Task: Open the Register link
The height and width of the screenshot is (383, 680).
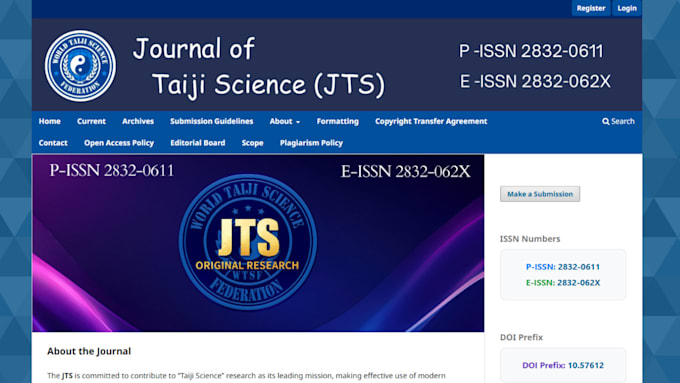Action: point(591,8)
